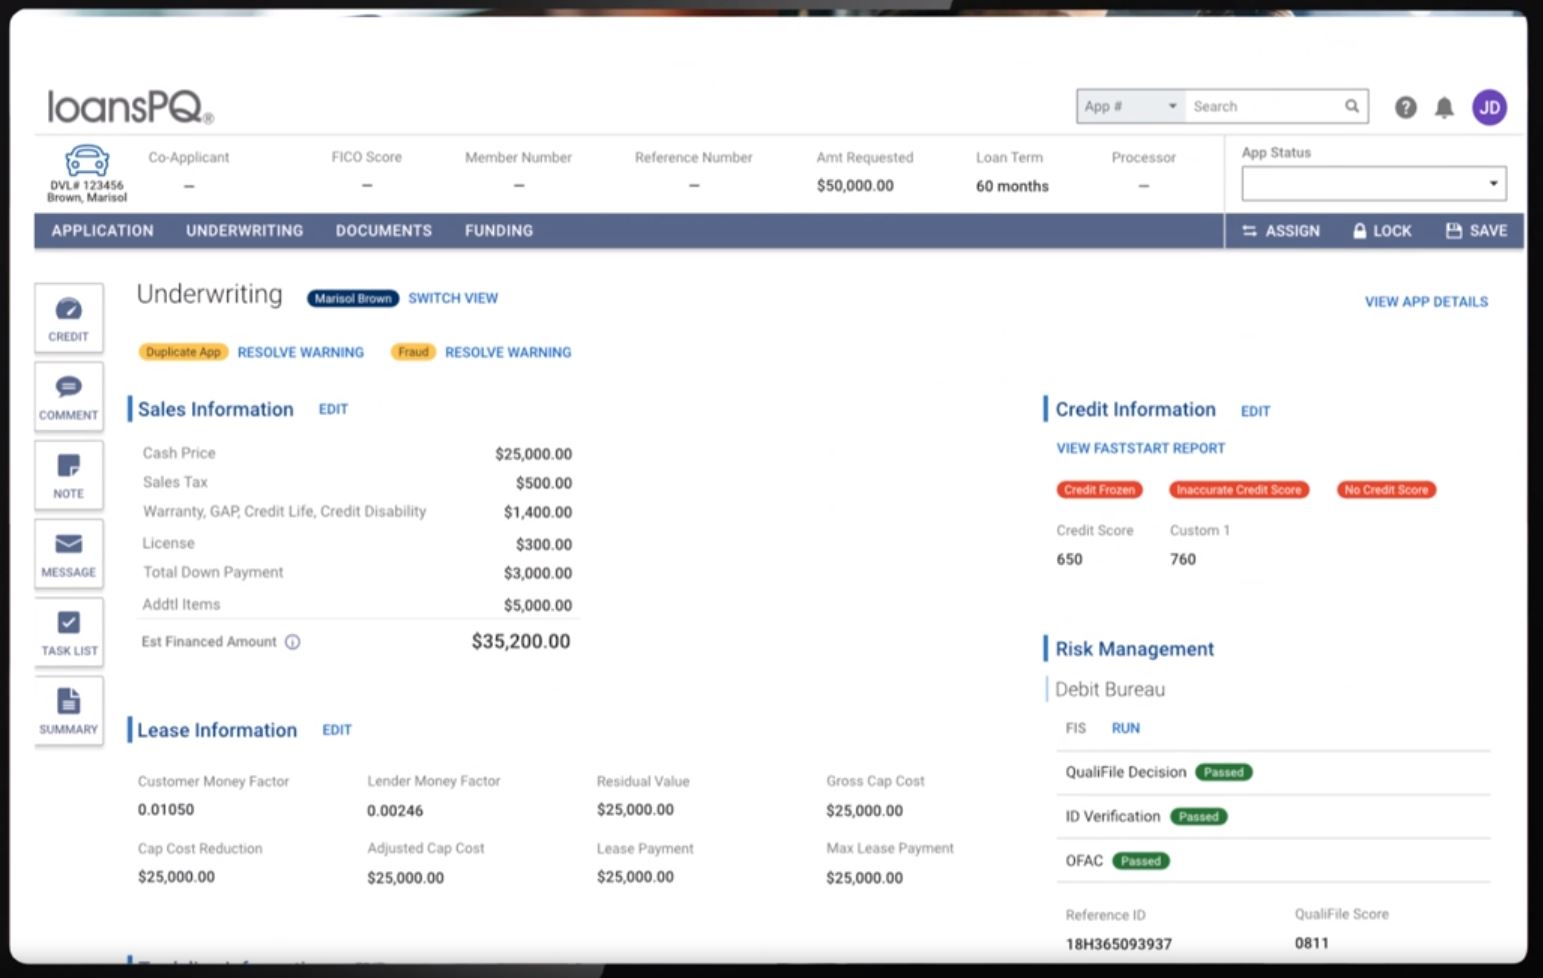Viewport: 1543px width, 978px height.
Task: Click inside the Search field
Action: pos(1260,106)
